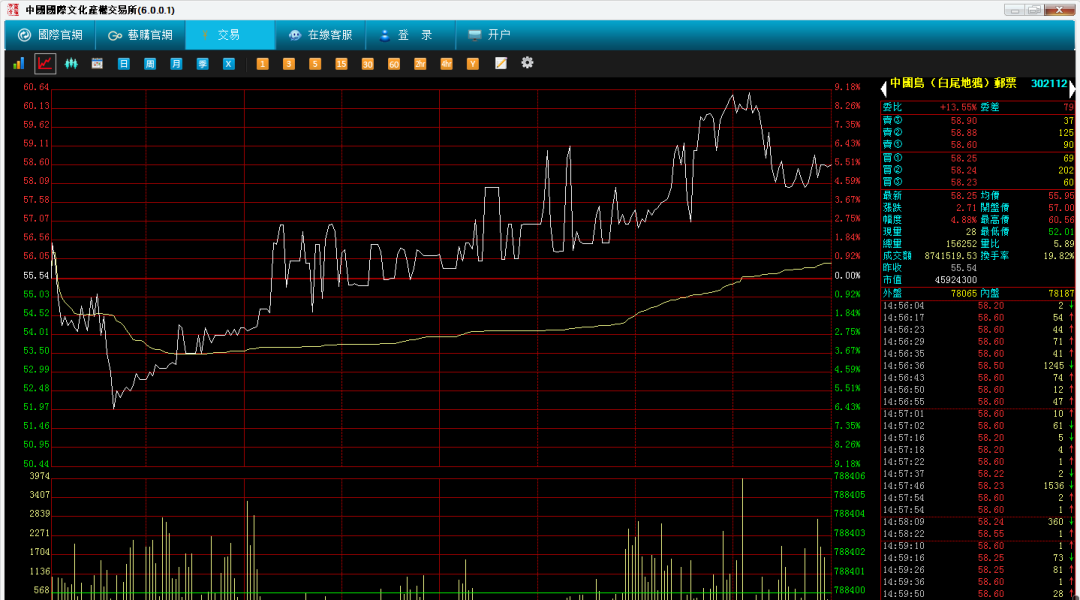This screenshot has width=1080, height=600.
Task: Select the 3-minute chart icon
Action: point(289,63)
